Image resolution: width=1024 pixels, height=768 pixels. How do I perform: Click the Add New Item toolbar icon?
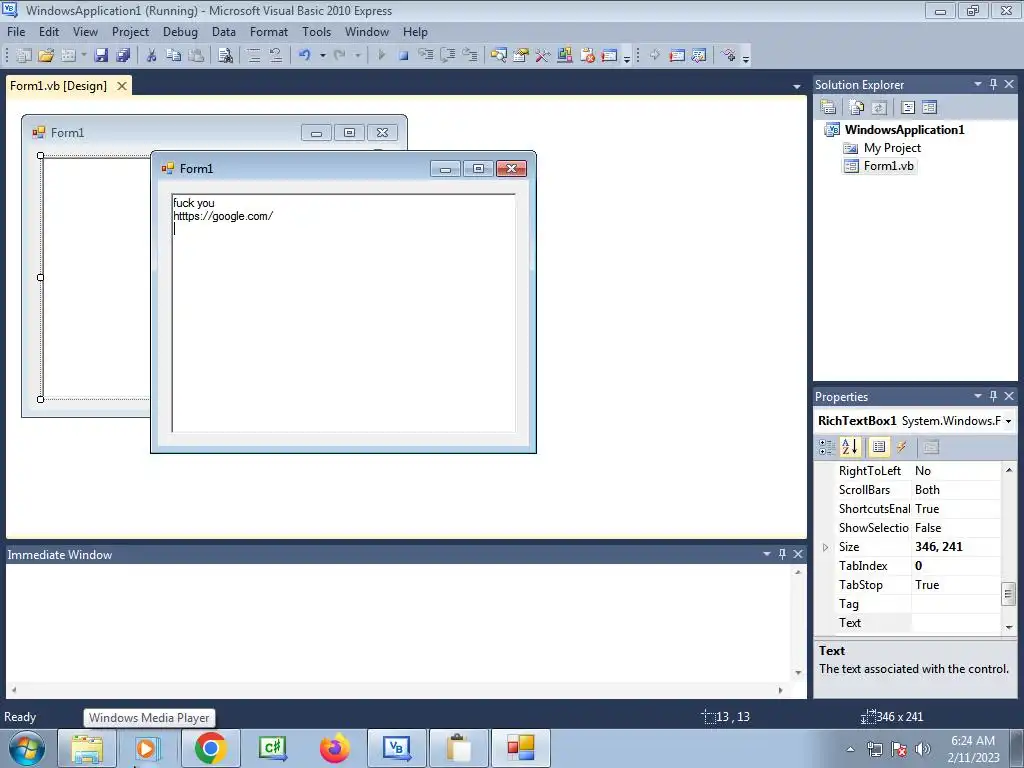68,56
